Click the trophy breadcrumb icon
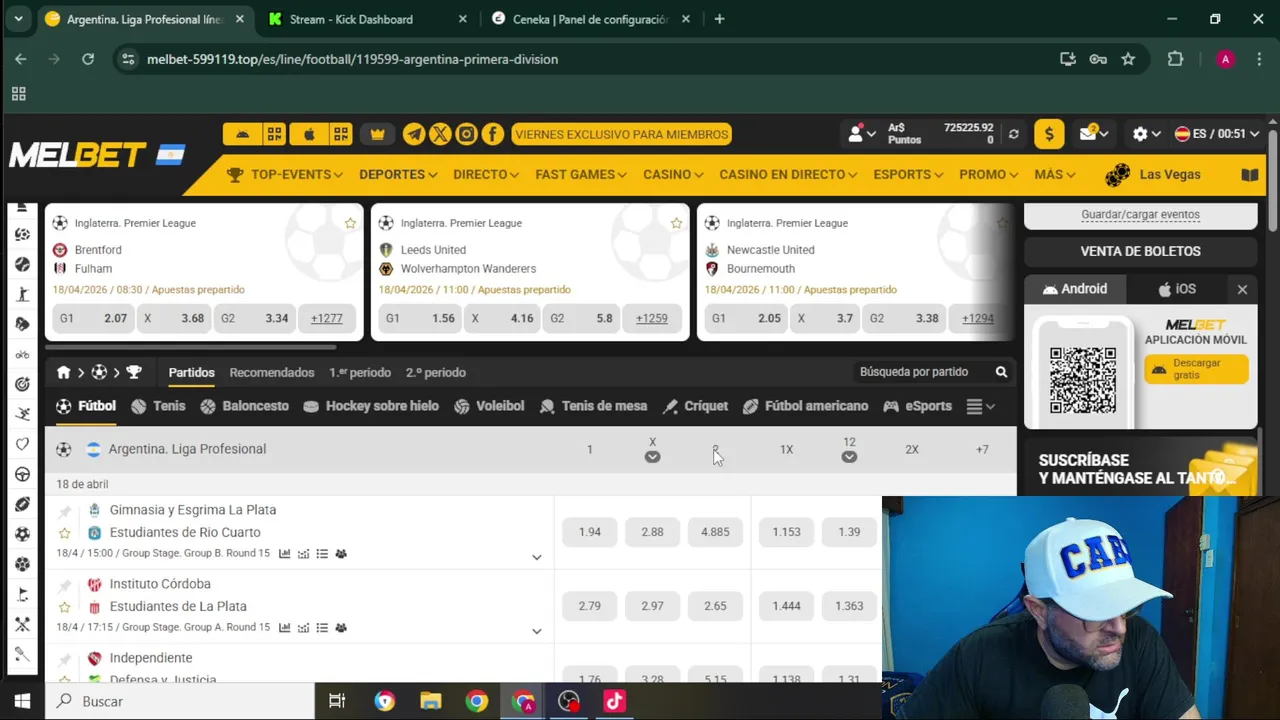1280x720 pixels. click(x=134, y=372)
